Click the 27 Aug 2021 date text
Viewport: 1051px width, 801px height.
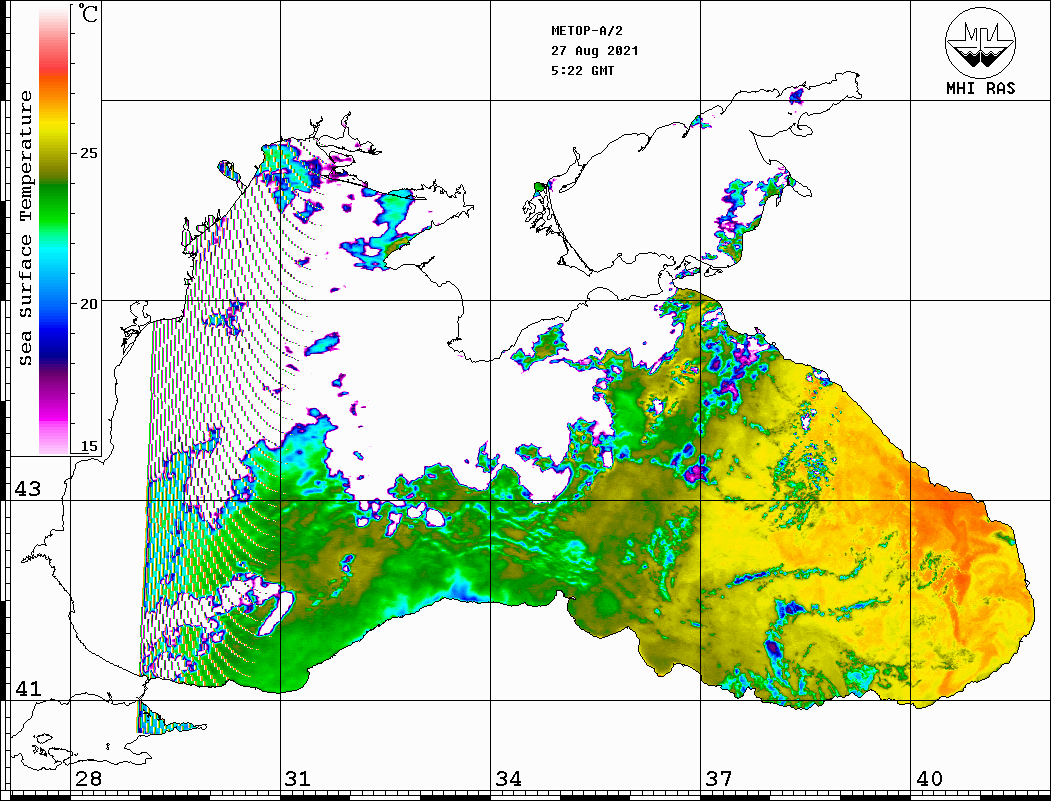tap(595, 51)
